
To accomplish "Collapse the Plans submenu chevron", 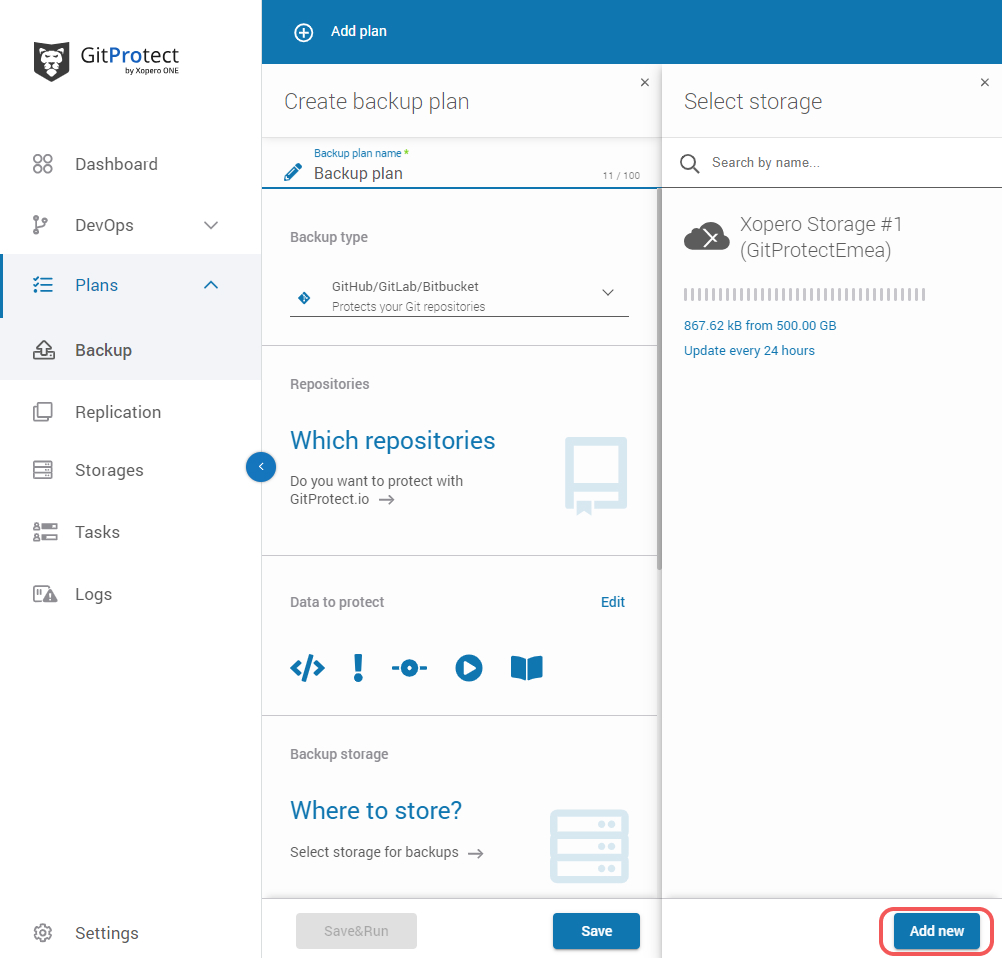I will (211, 285).
